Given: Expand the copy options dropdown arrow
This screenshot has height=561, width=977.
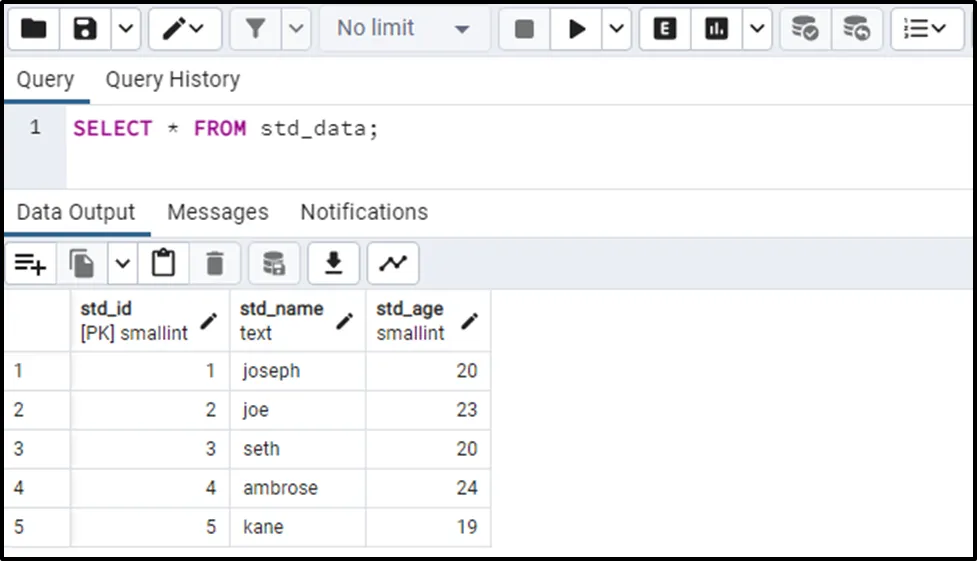Looking at the screenshot, I should (x=122, y=264).
